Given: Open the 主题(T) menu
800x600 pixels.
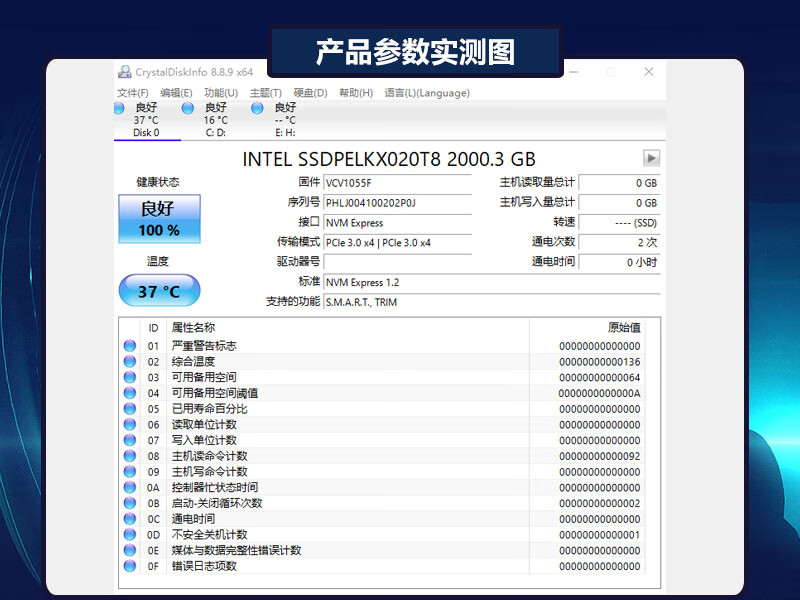Looking at the screenshot, I should click(265, 93).
